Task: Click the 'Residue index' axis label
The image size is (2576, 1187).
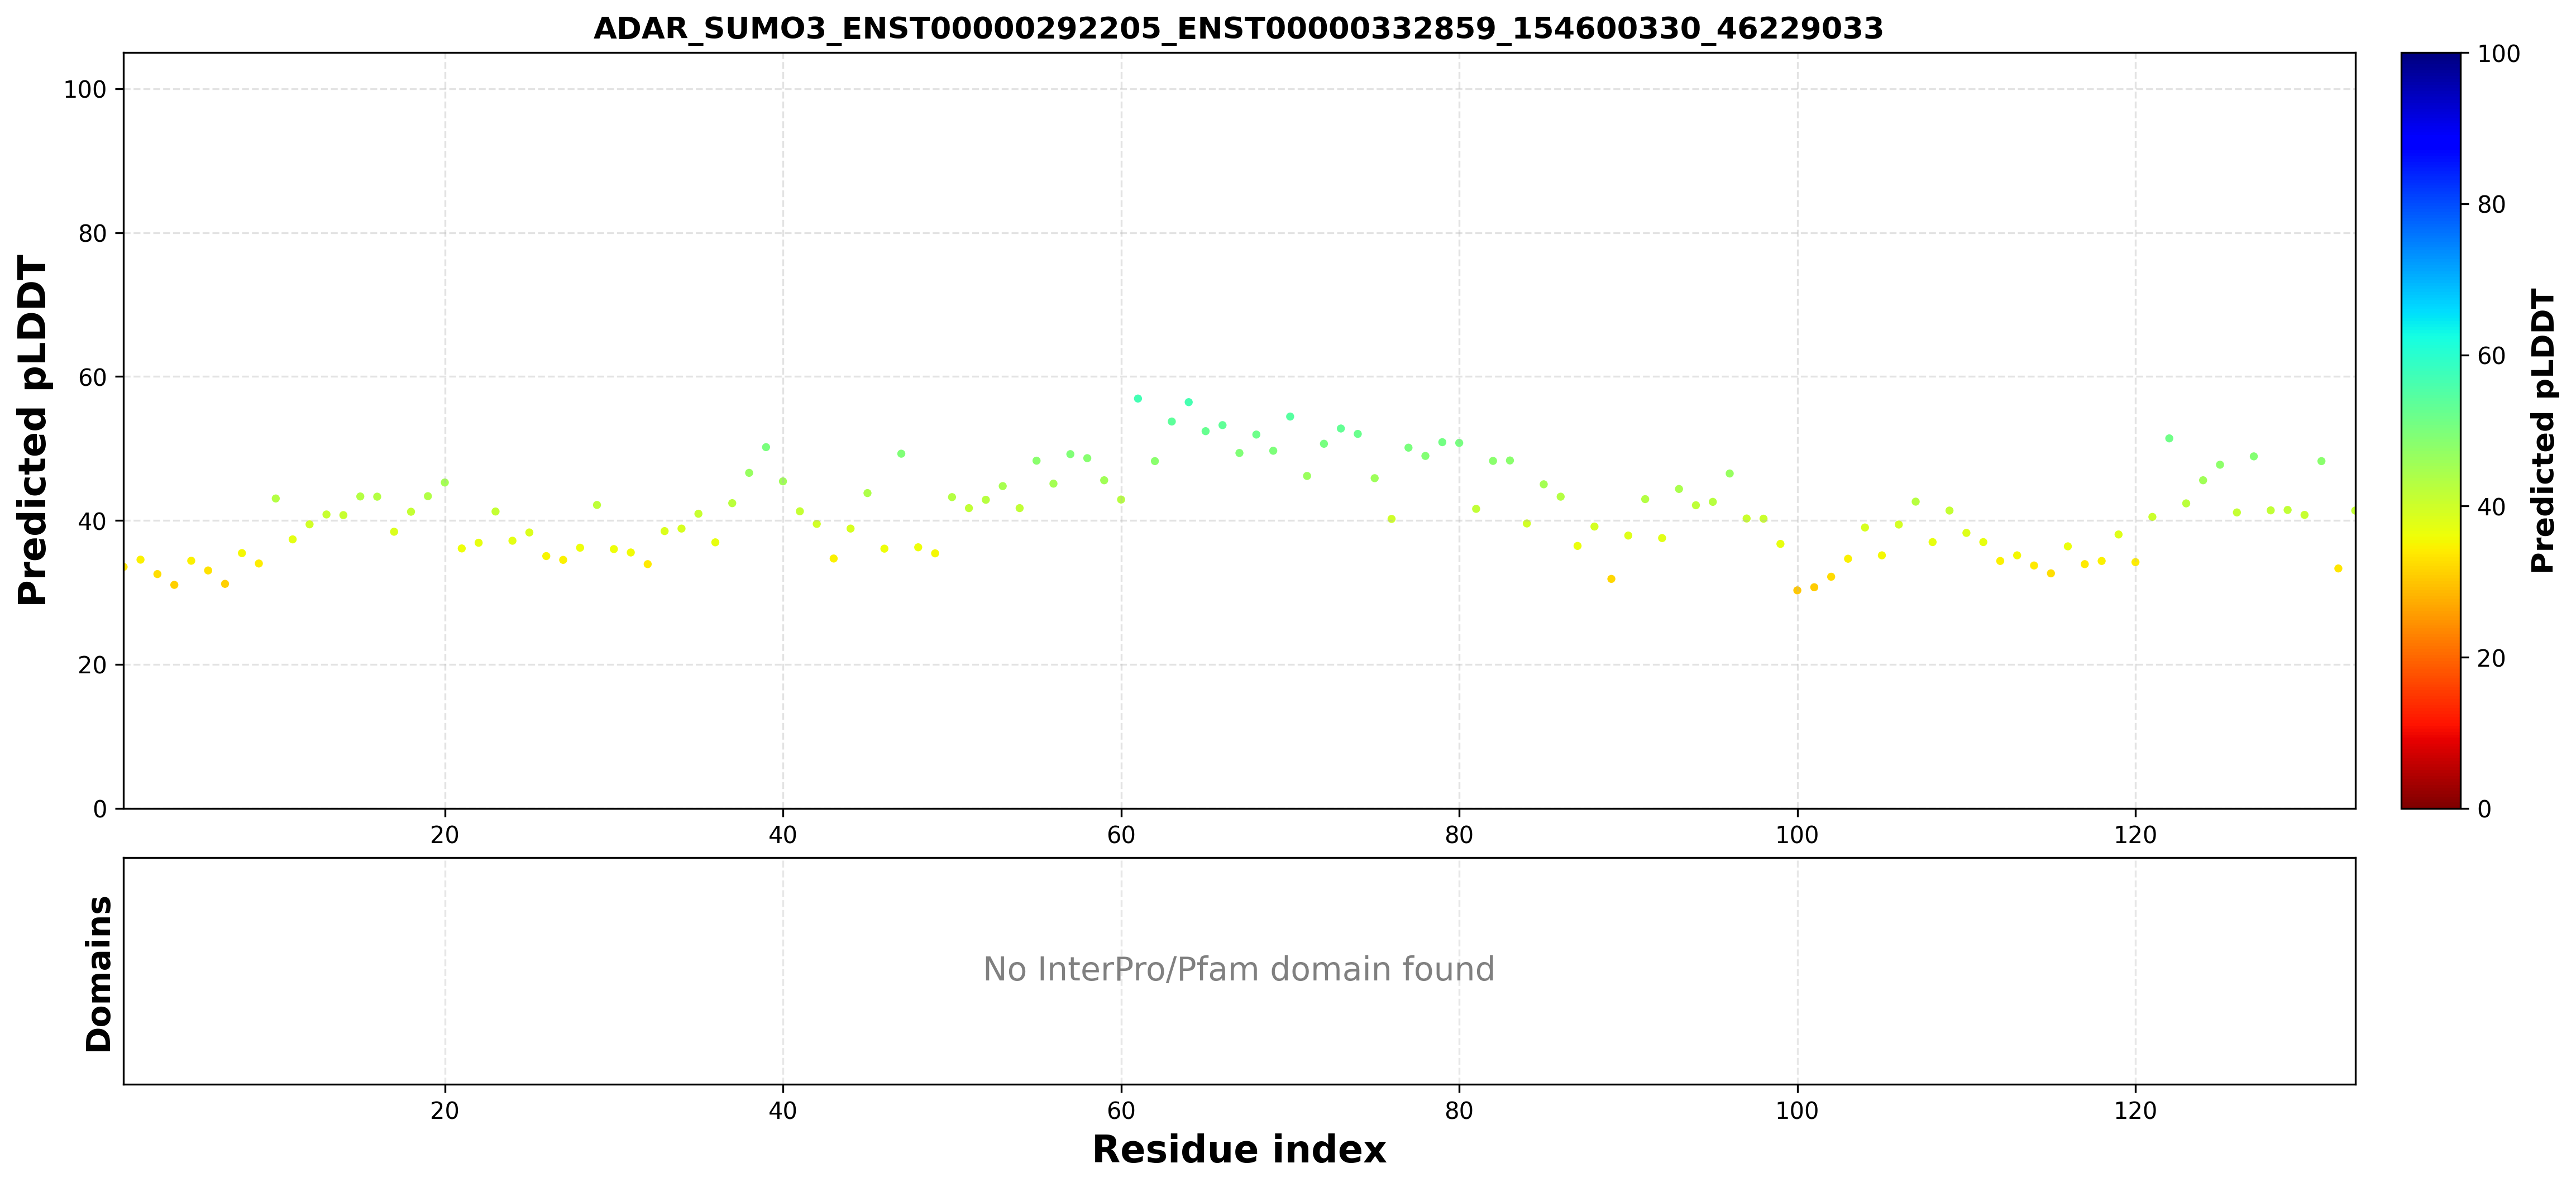Action: pos(1238,1150)
